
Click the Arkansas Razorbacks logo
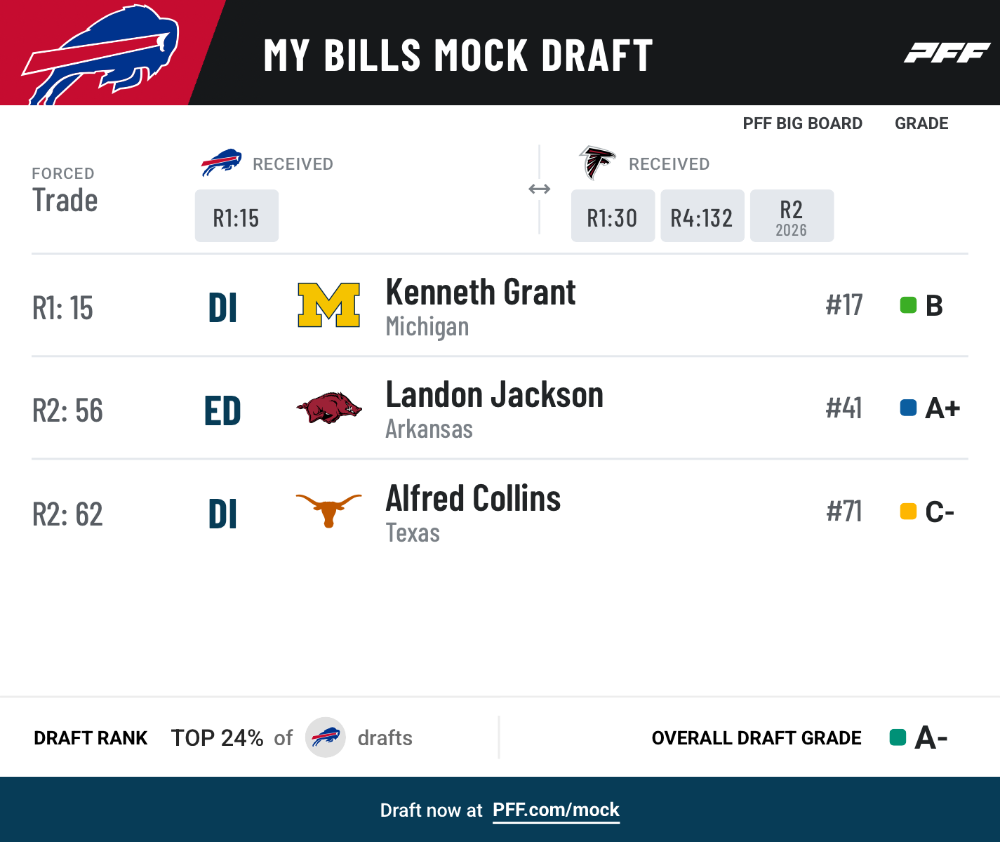(x=329, y=408)
